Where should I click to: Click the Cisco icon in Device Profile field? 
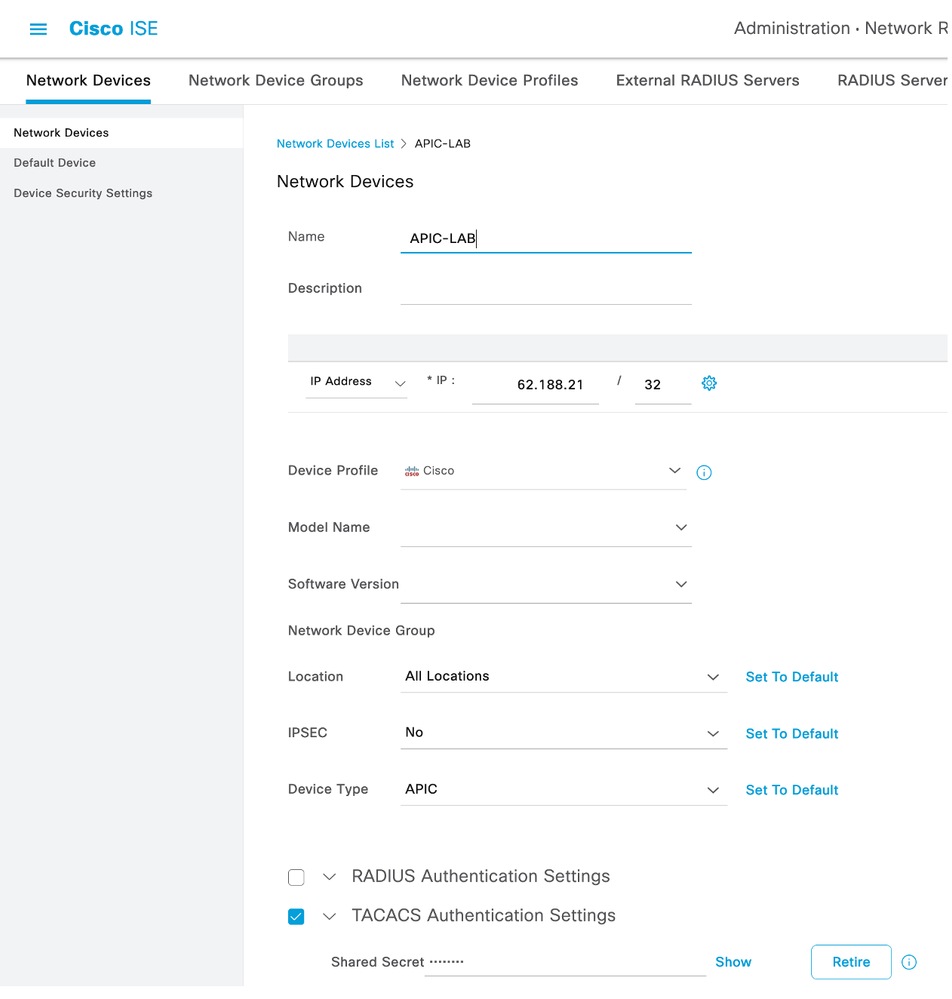(414, 470)
